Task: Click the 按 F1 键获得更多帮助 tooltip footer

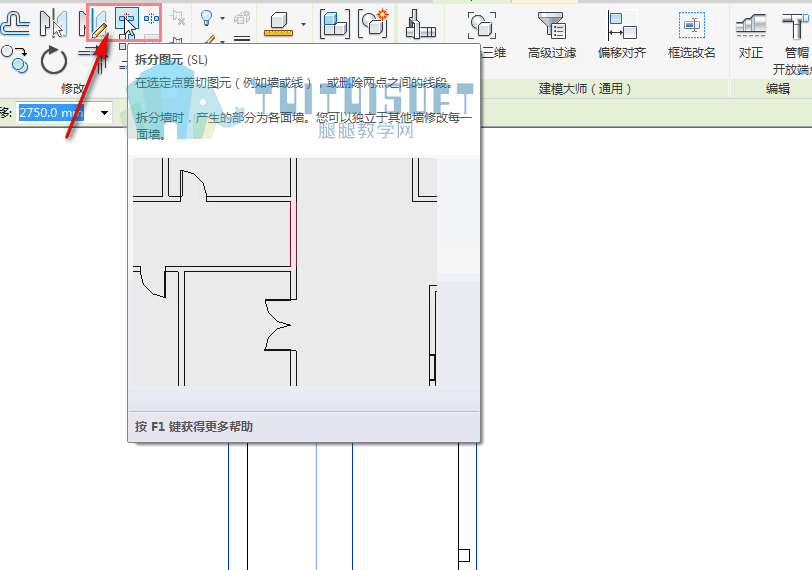Action: click(x=194, y=427)
